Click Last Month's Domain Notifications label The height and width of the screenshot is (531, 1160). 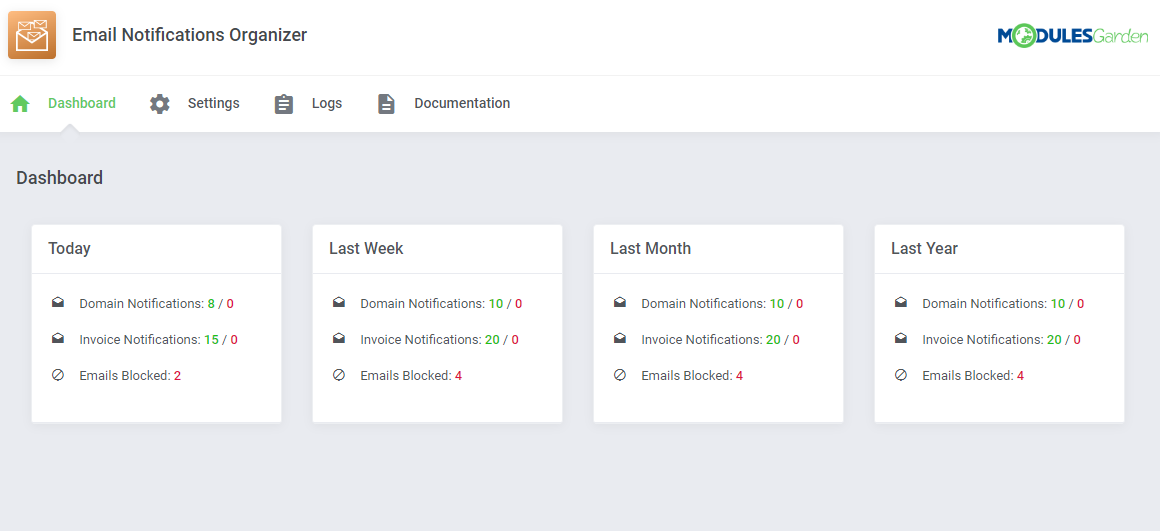point(704,303)
